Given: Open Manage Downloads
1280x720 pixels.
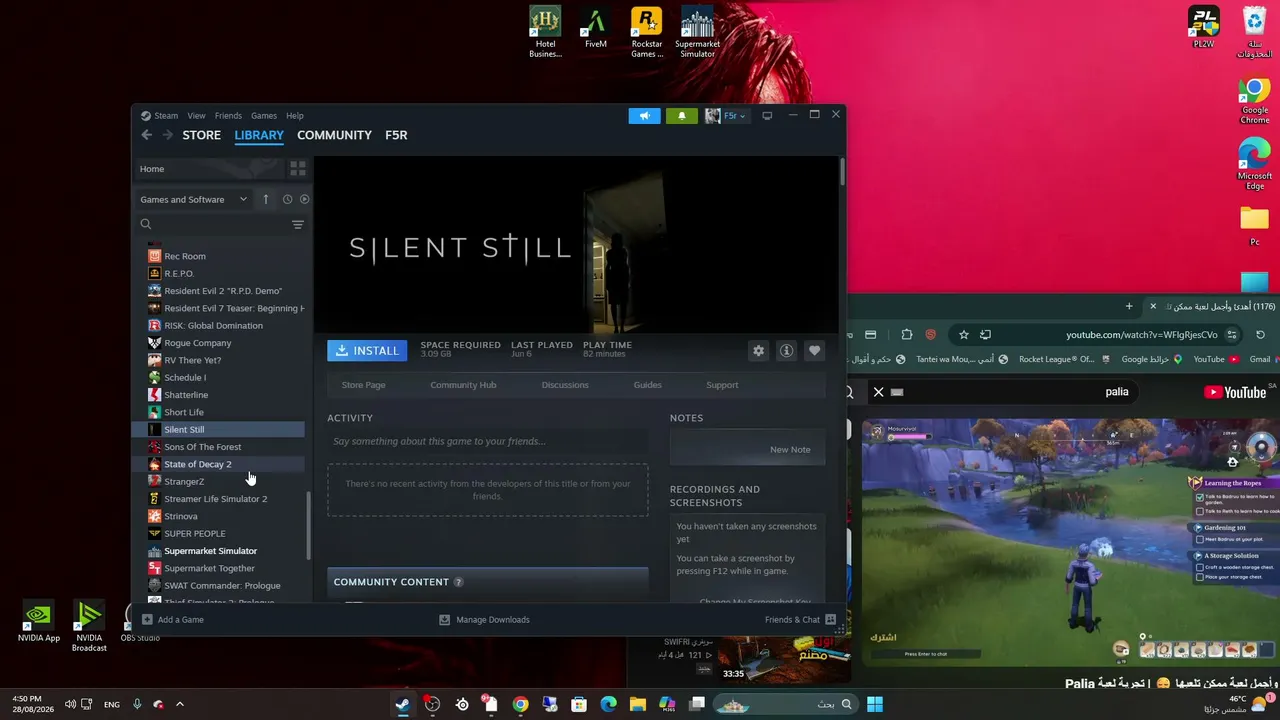Looking at the screenshot, I should pyautogui.click(x=485, y=619).
